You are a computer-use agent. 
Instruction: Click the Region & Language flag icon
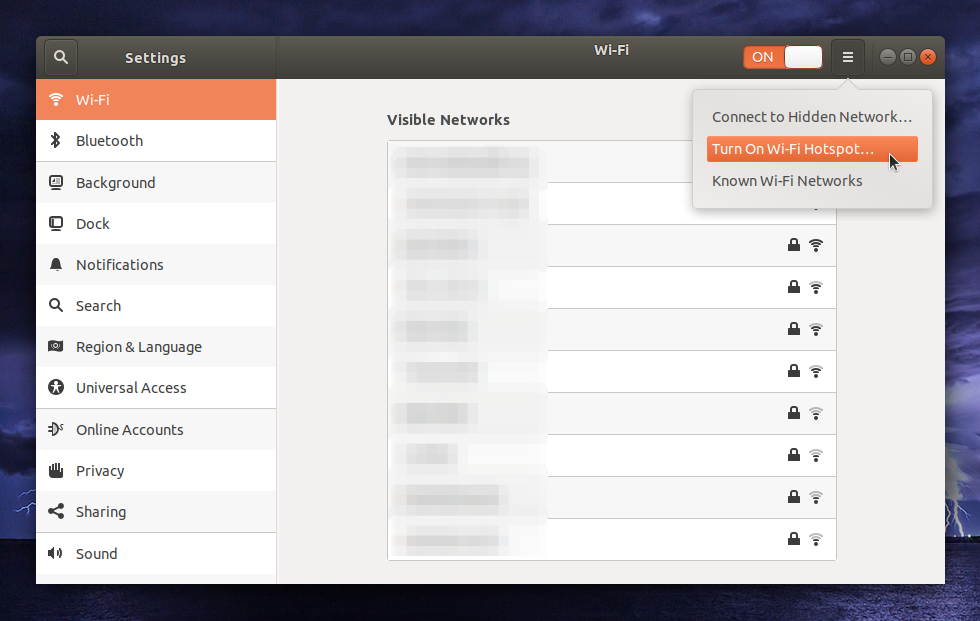(x=56, y=346)
